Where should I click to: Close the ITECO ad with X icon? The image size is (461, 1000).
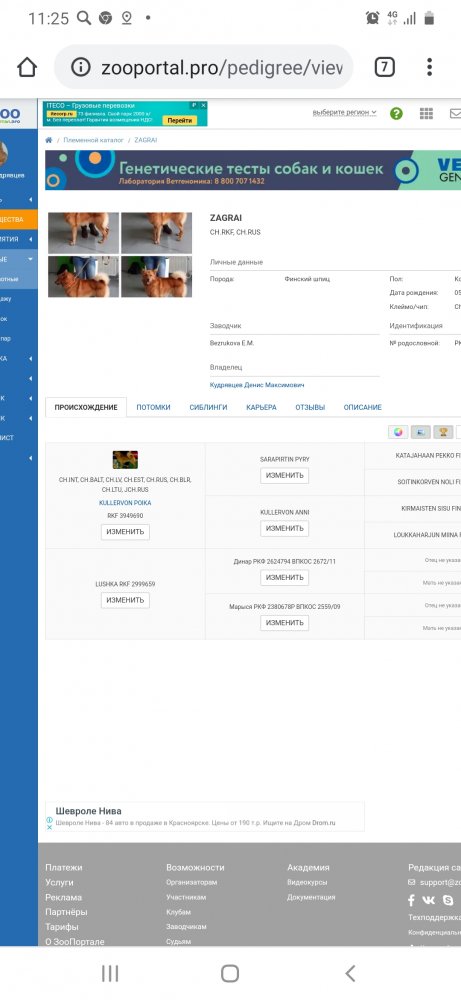pos(203,105)
